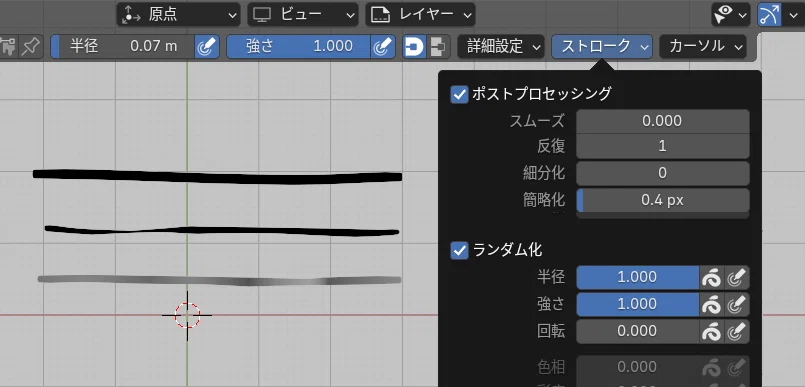Toggle the curve guides icon button

point(769,15)
